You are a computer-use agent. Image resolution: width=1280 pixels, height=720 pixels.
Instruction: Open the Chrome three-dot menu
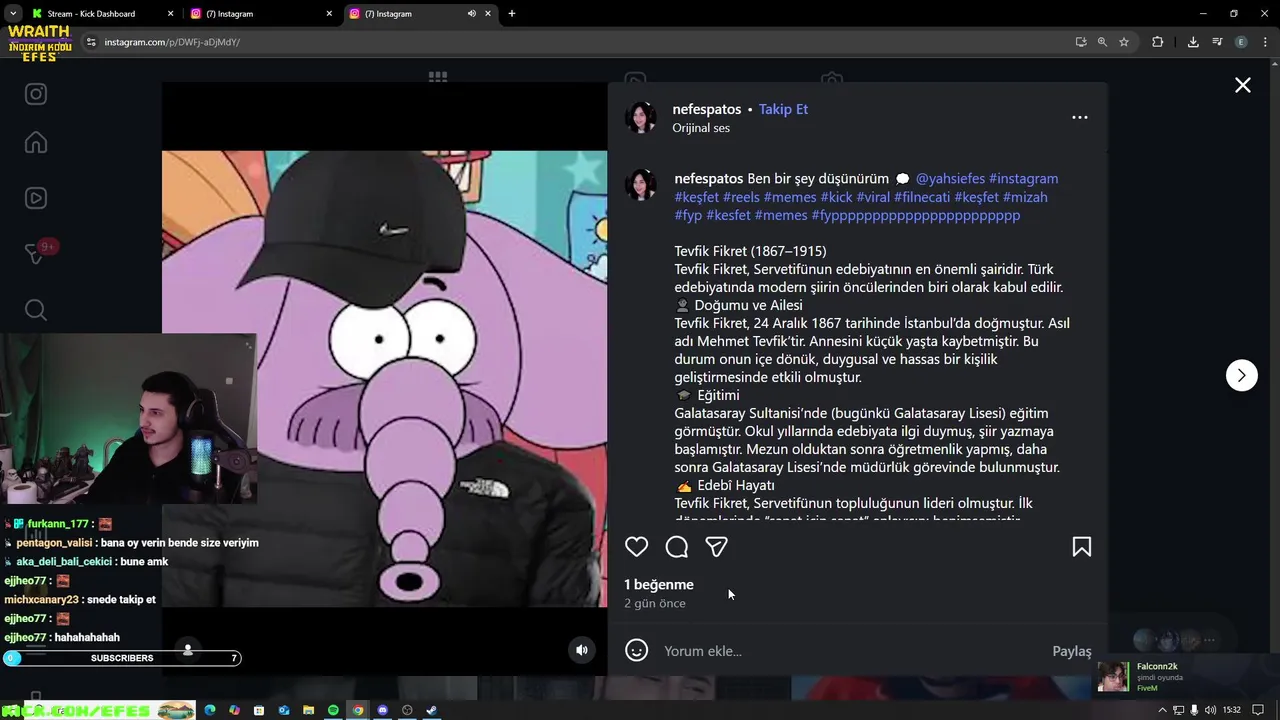[1265, 42]
